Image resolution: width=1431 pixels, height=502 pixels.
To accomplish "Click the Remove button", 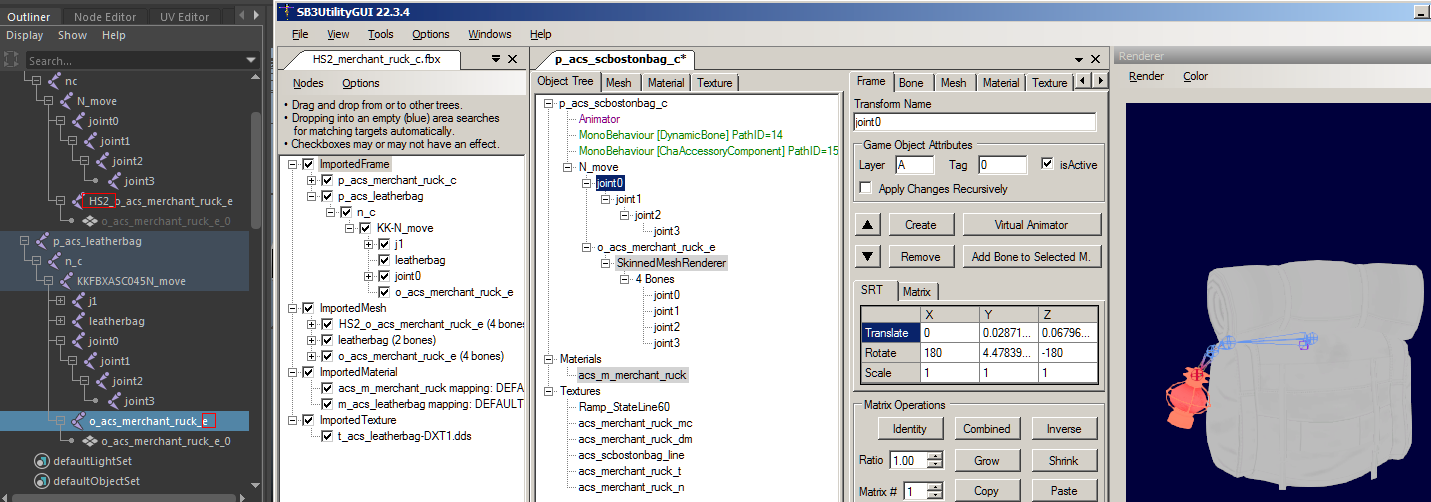I will click(x=921, y=257).
